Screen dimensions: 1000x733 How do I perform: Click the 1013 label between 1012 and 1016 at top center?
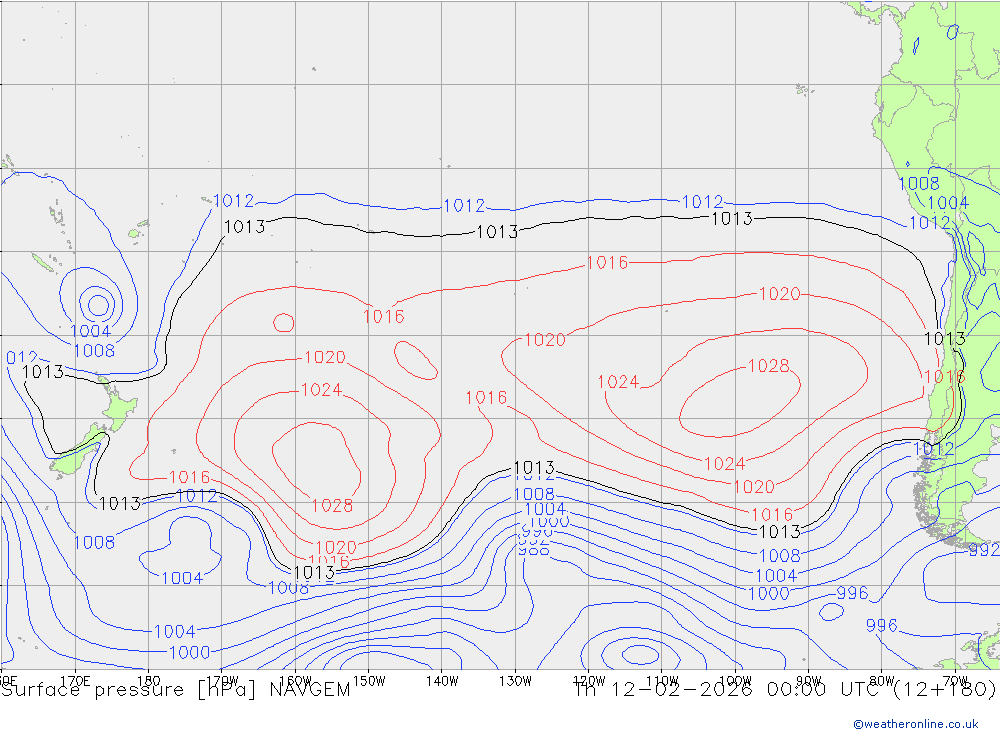(x=497, y=232)
